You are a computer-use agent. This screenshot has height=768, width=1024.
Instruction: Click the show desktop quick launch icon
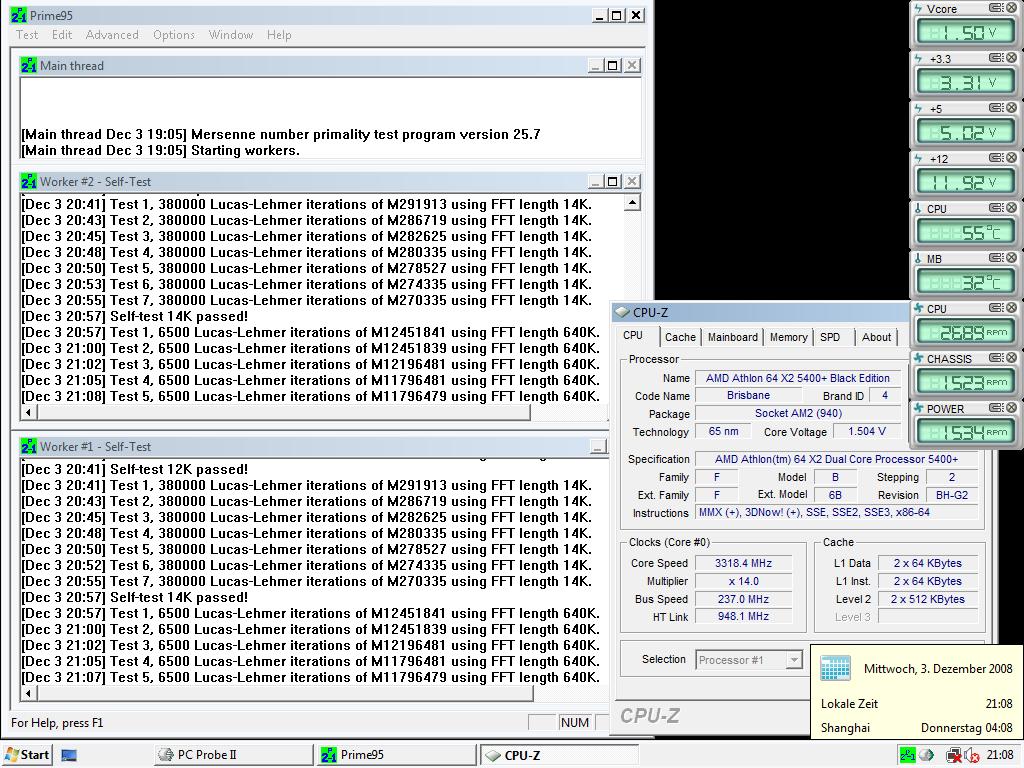[x=69, y=756]
